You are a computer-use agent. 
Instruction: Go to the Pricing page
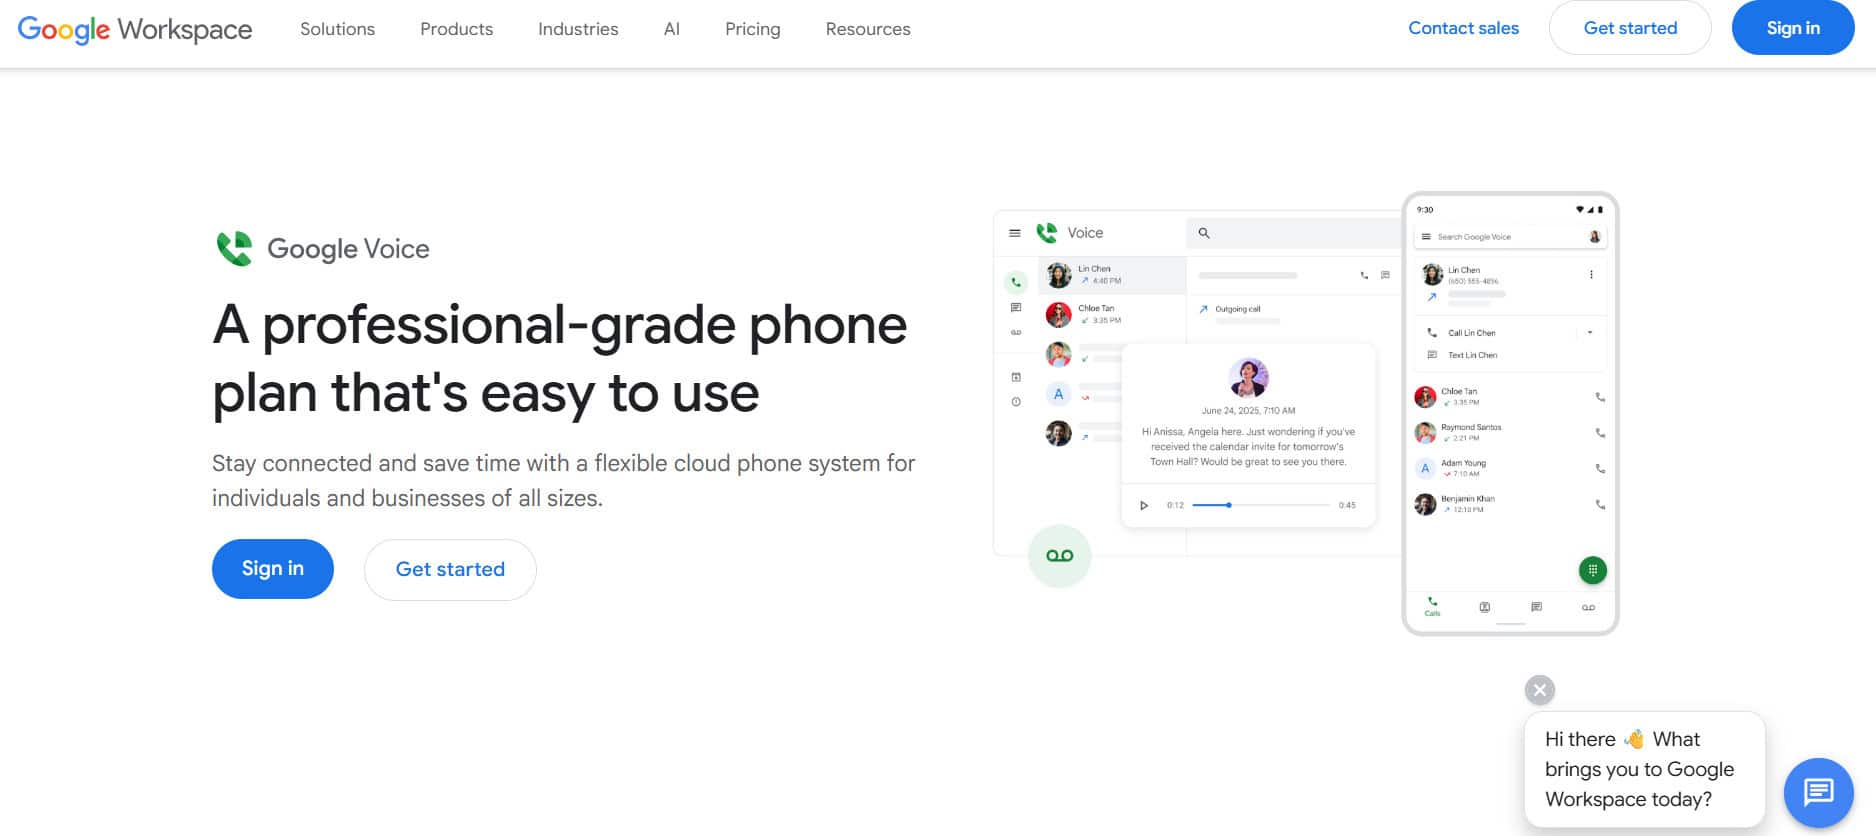(752, 29)
